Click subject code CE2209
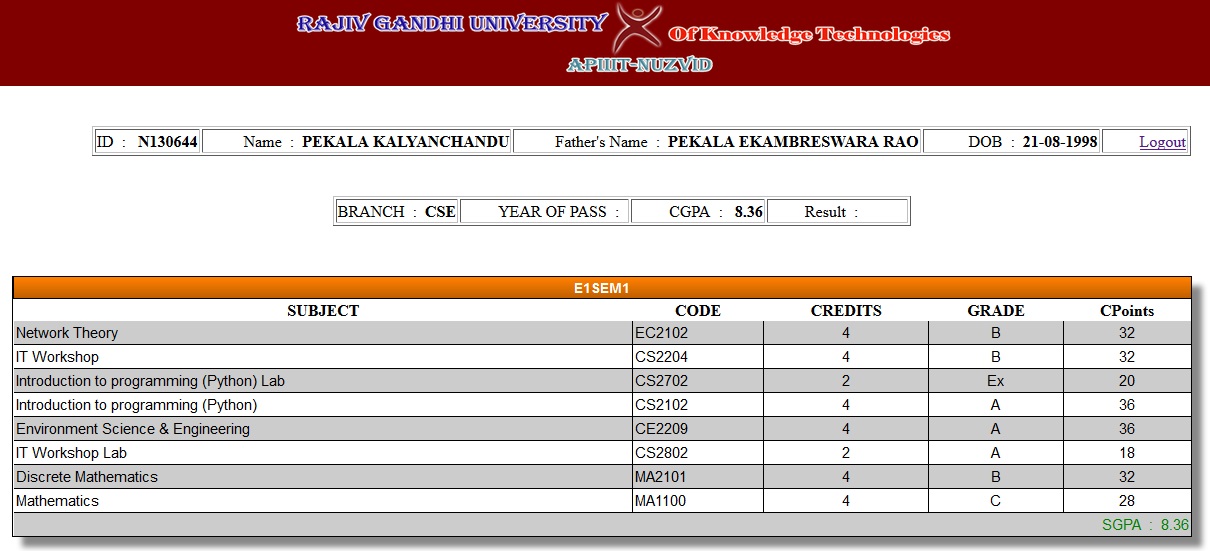1210x551 pixels. (x=661, y=429)
